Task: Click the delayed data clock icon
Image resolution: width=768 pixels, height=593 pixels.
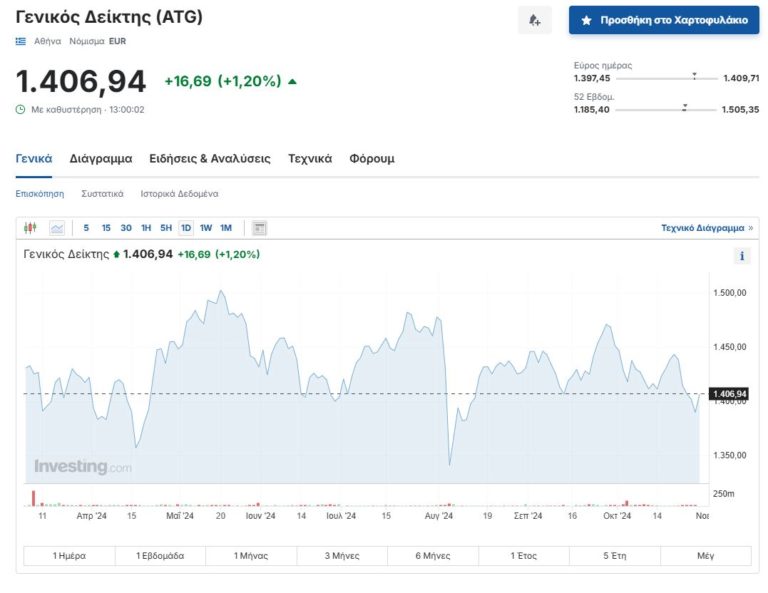Action: [20, 109]
